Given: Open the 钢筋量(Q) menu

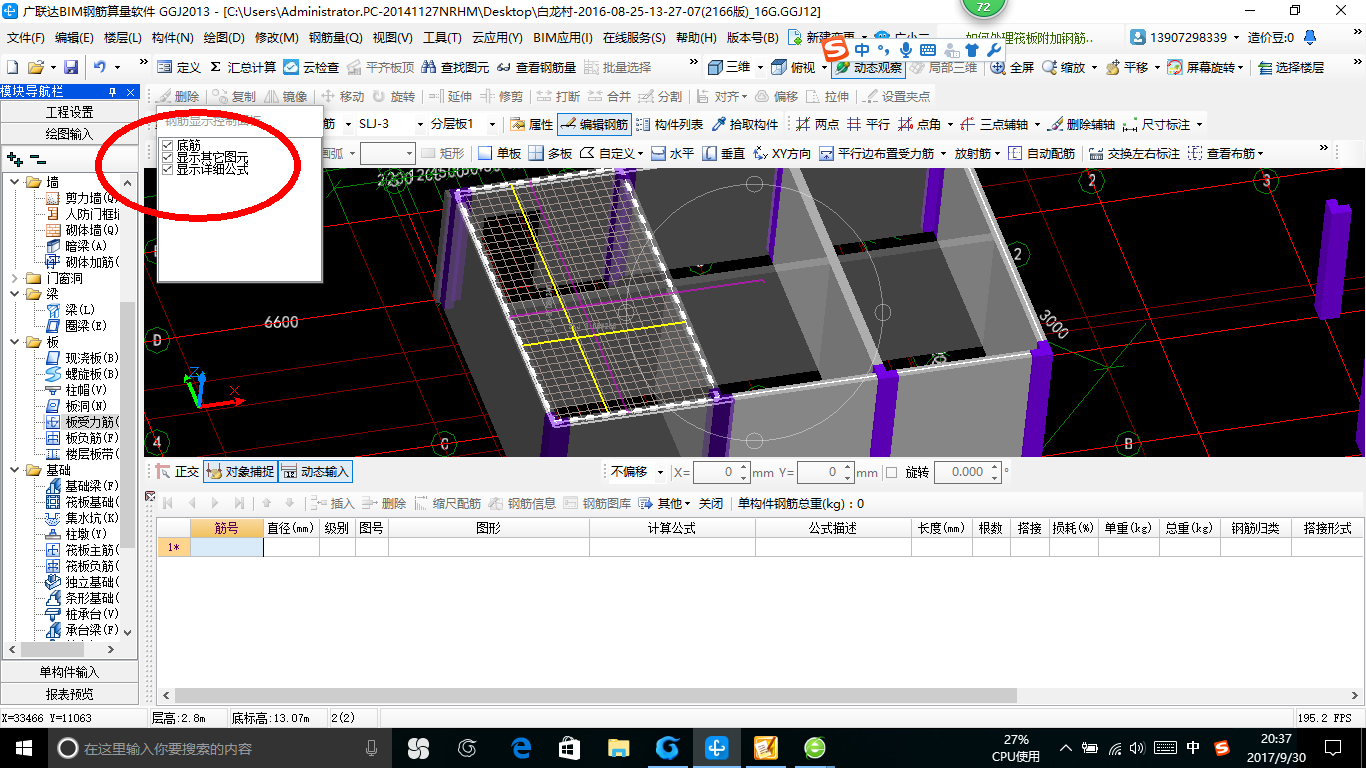Looking at the screenshot, I should (x=335, y=38).
